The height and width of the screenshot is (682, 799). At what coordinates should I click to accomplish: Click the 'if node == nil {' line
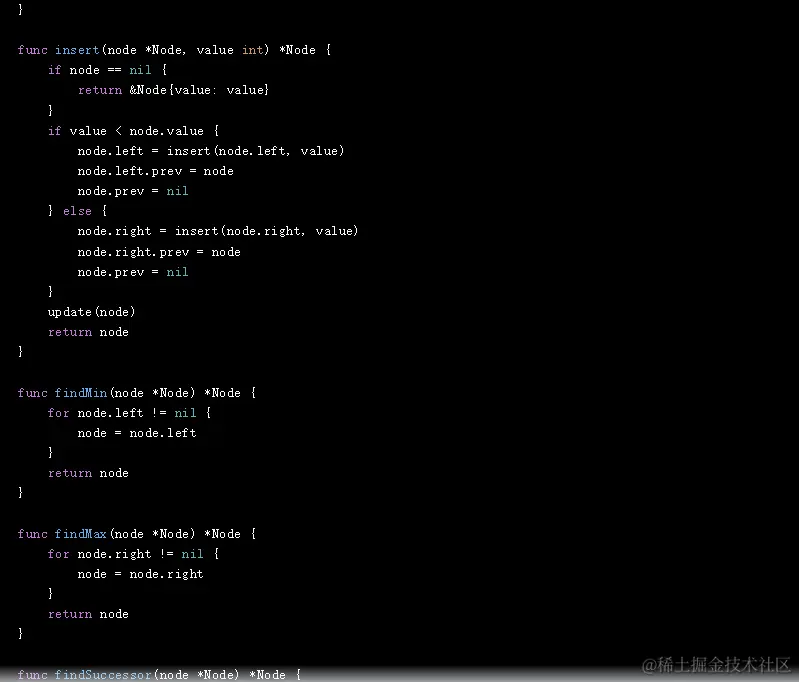point(108,70)
